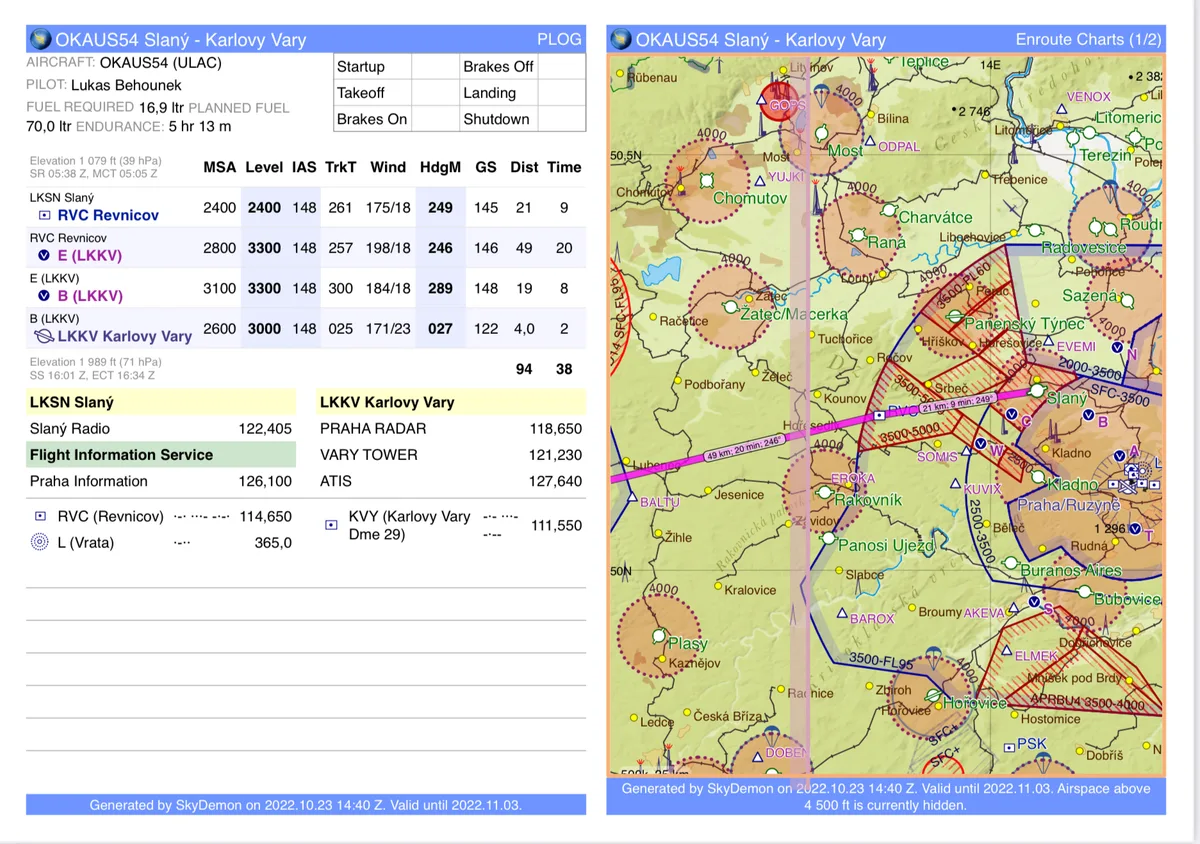The height and width of the screenshot is (844, 1200).
Task: Select the PSK navaid symbol on the chart
Action: (1008, 745)
